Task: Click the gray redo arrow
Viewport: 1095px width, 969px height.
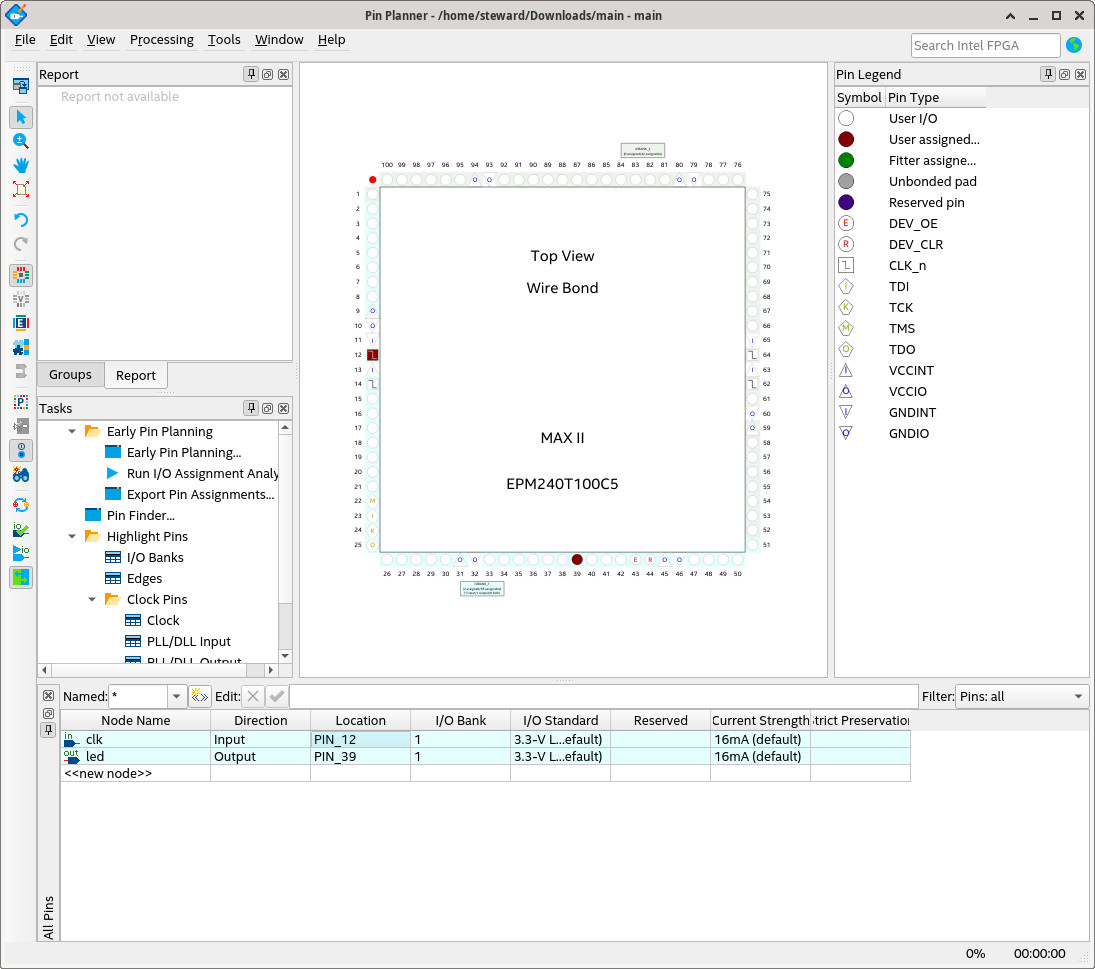Action: [21, 244]
